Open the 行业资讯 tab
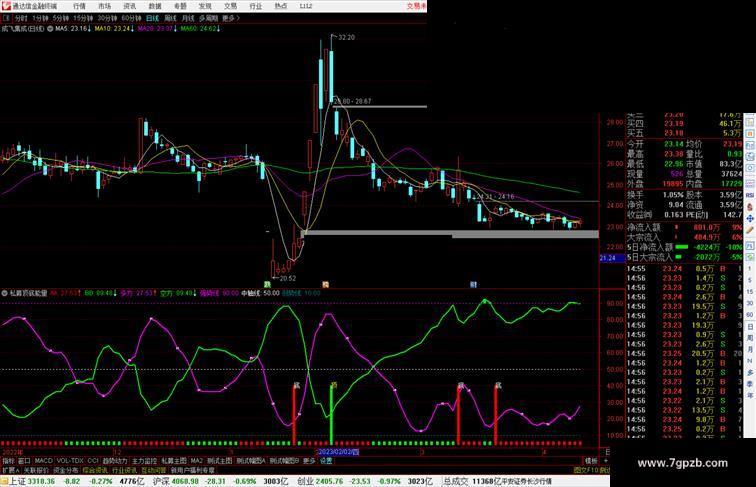The width and height of the screenshot is (756, 487). coord(124,470)
